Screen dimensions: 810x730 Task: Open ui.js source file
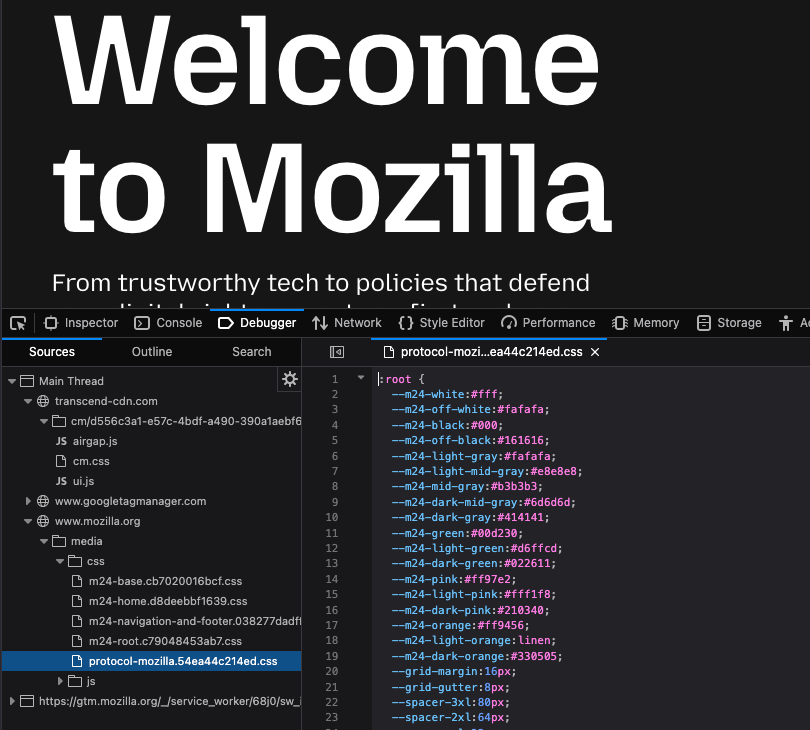pos(83,482)
